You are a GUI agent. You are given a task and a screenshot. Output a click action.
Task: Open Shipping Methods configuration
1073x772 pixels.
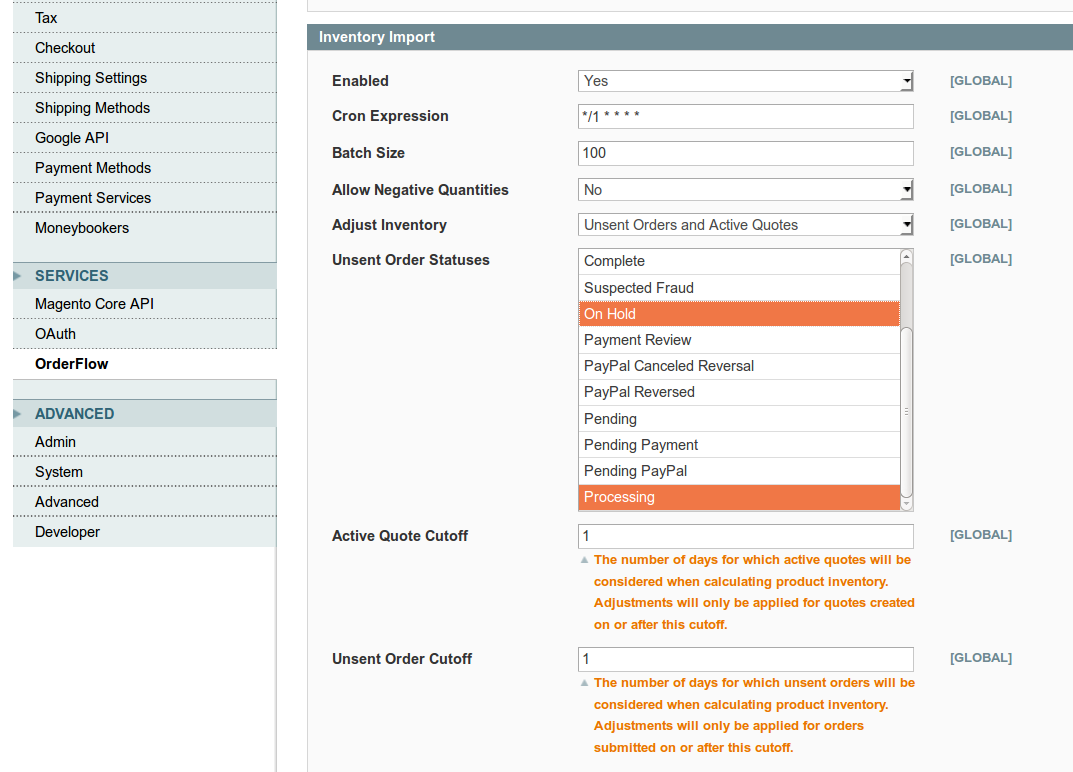pos(92,107)
